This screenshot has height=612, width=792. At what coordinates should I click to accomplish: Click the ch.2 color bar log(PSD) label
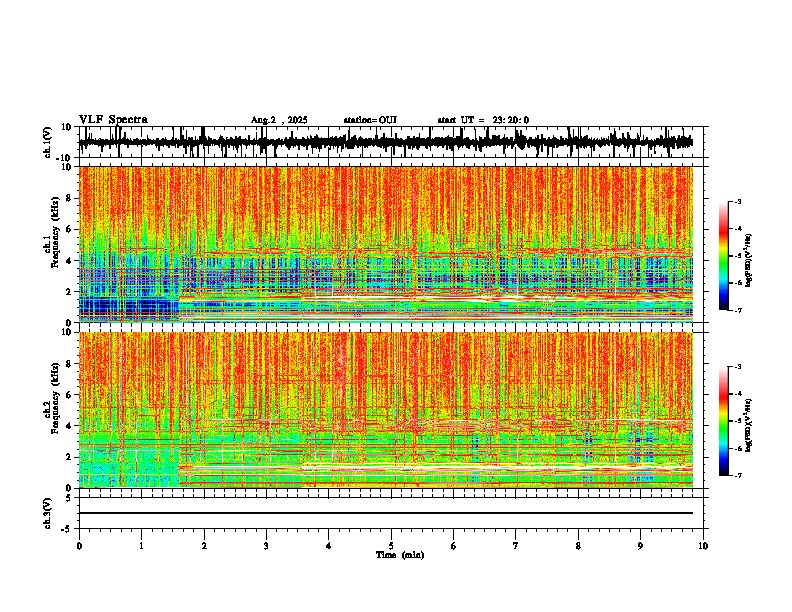[749, 425]
